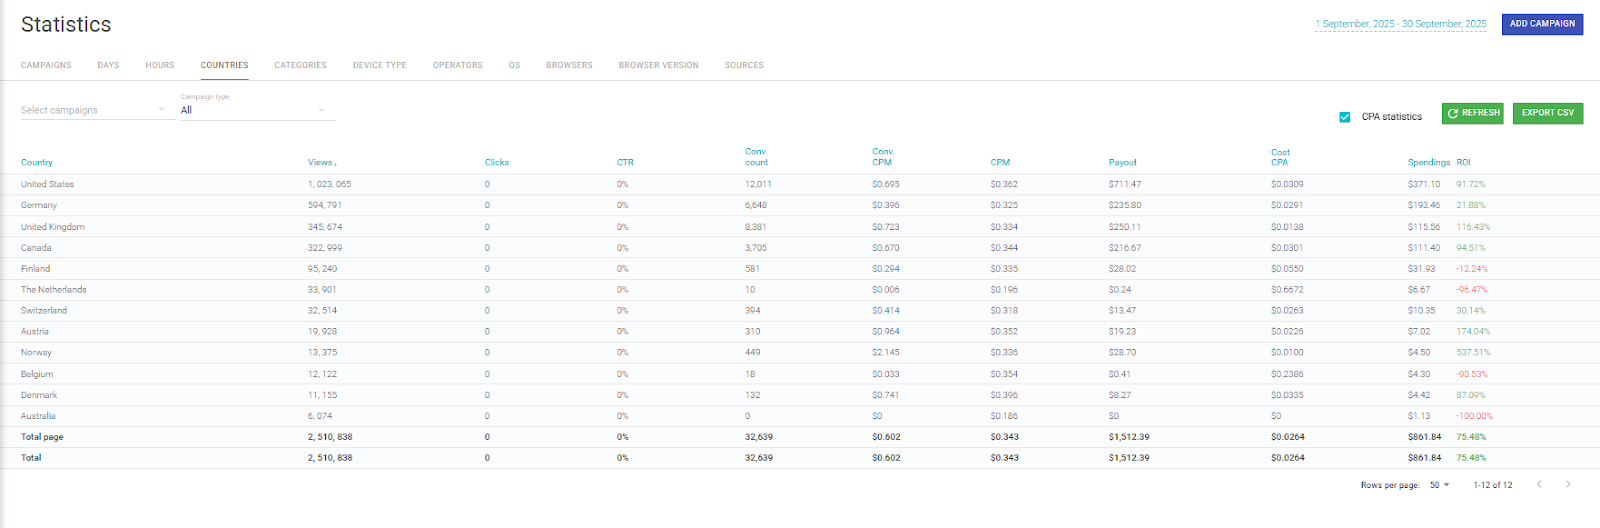The width and height of the screenshot is (1600, 528).
Task: Expand the Campaign type dropdown
Action: [x=257, y=110]
